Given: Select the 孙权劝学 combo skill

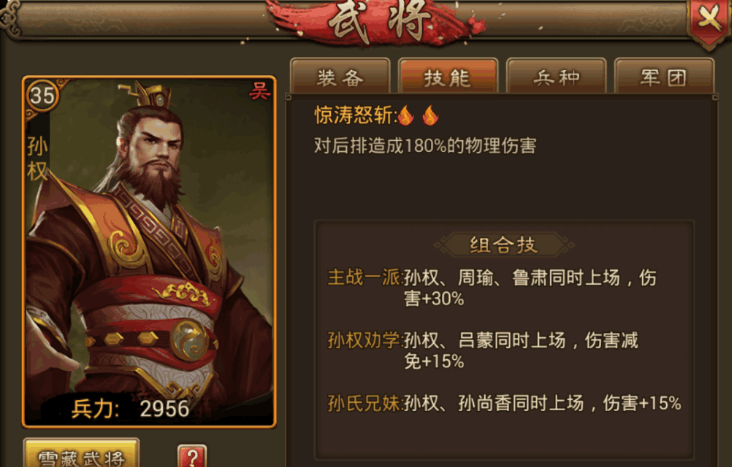Looking at the screenshot, I should tap(483, 350).
